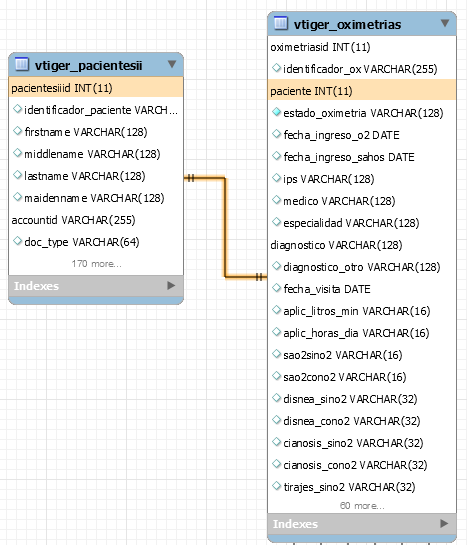This screenshot has height=545, width=467.
Task: Select the highlighted paciente INT(11) column
Action: tap(362, 91)
